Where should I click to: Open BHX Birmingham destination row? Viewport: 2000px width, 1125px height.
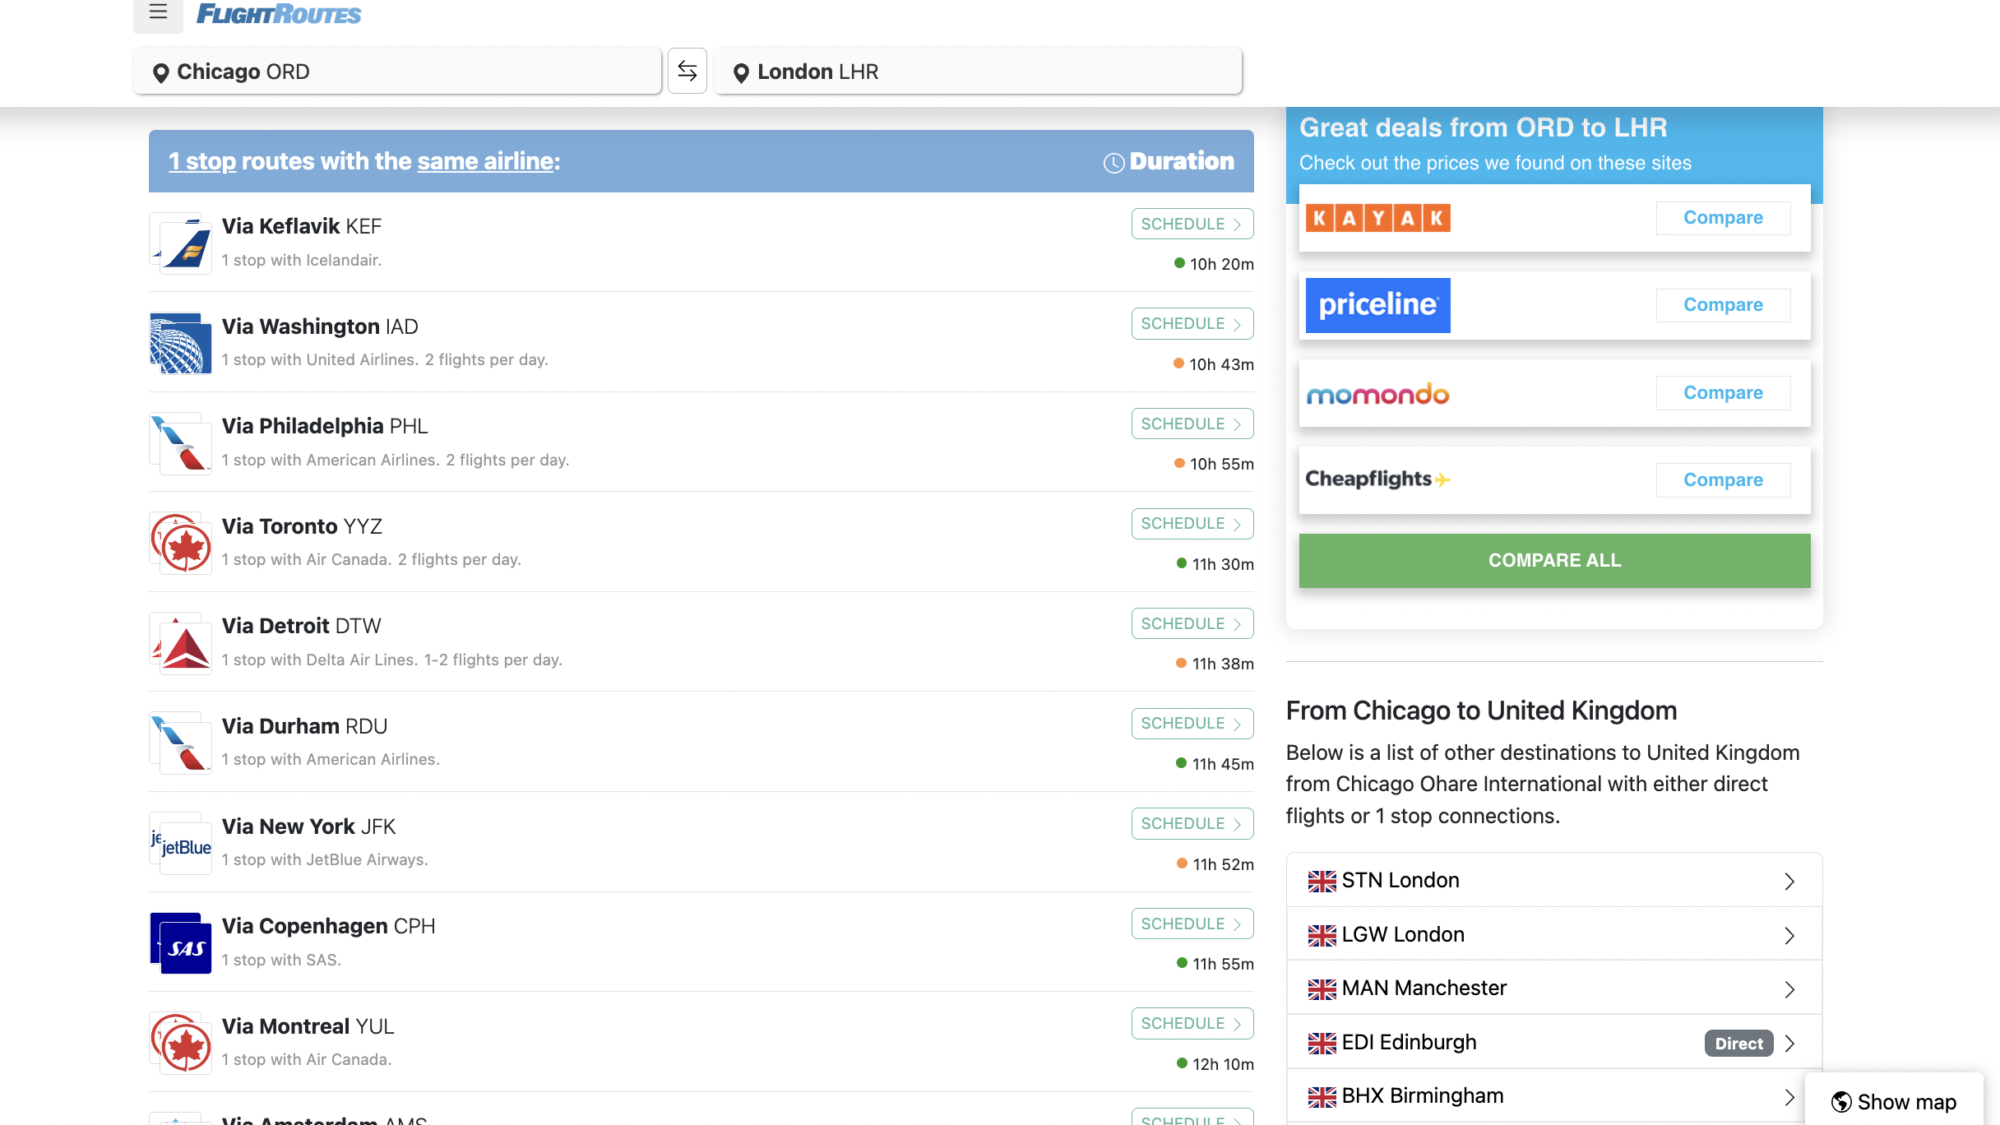[x=1554, y=1096]
